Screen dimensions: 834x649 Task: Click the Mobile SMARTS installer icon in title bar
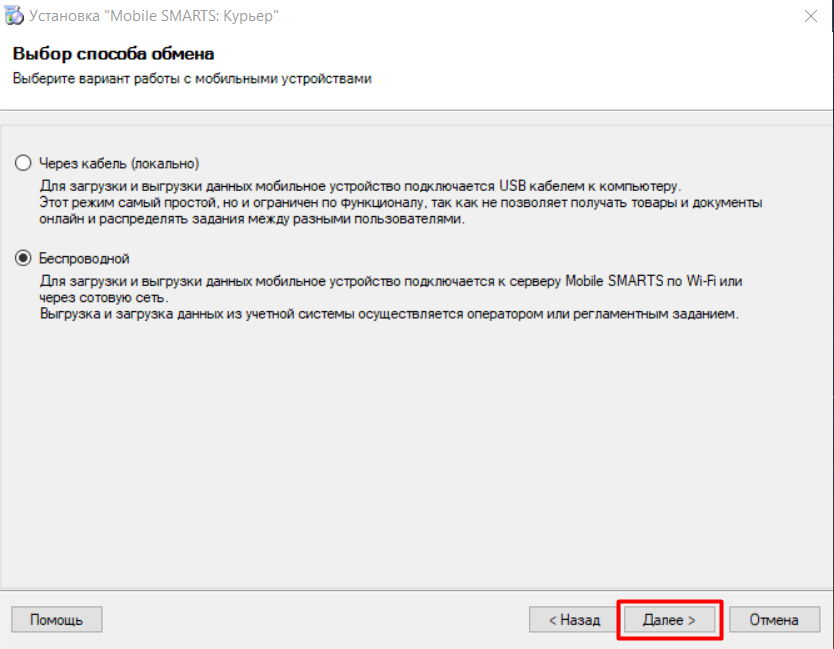point(14,16)
